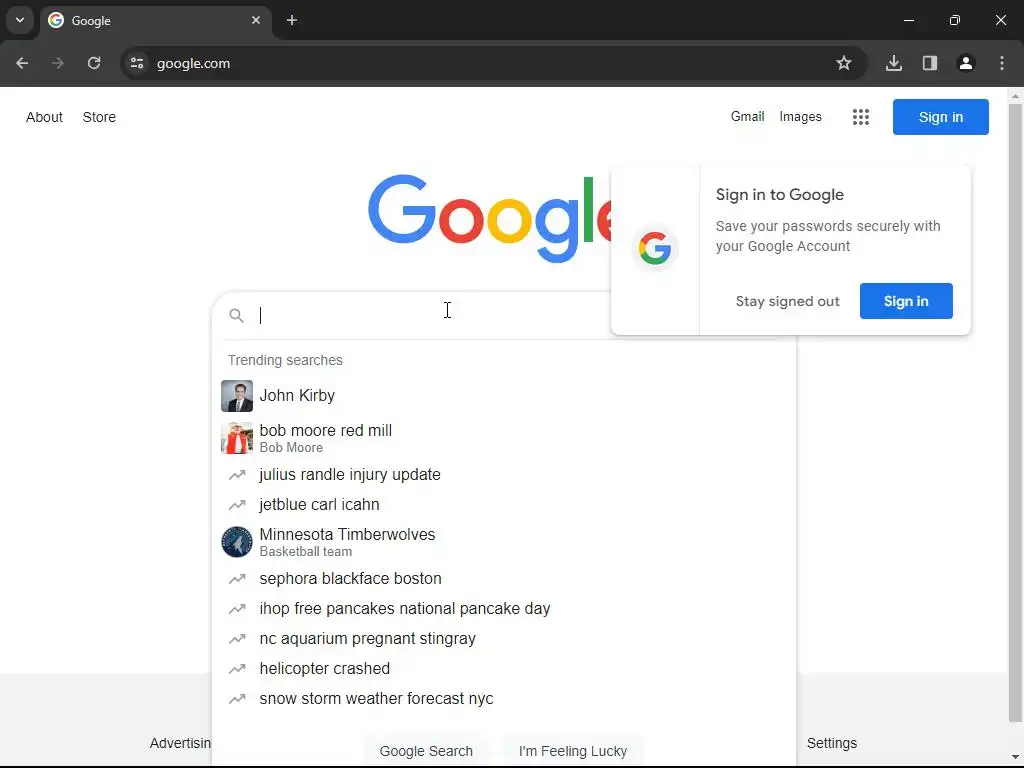
Task: Open the Images link
Action: click(x=800, y=116)
